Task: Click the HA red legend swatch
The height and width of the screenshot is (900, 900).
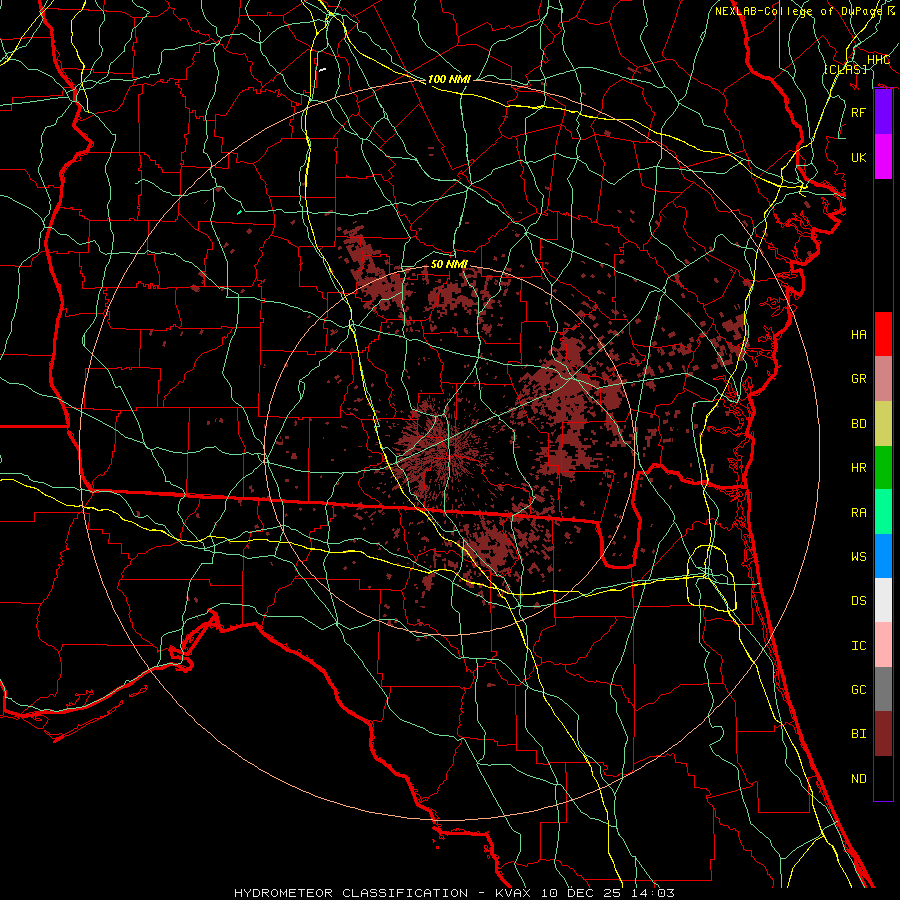Action: click(x=883, y=334)
